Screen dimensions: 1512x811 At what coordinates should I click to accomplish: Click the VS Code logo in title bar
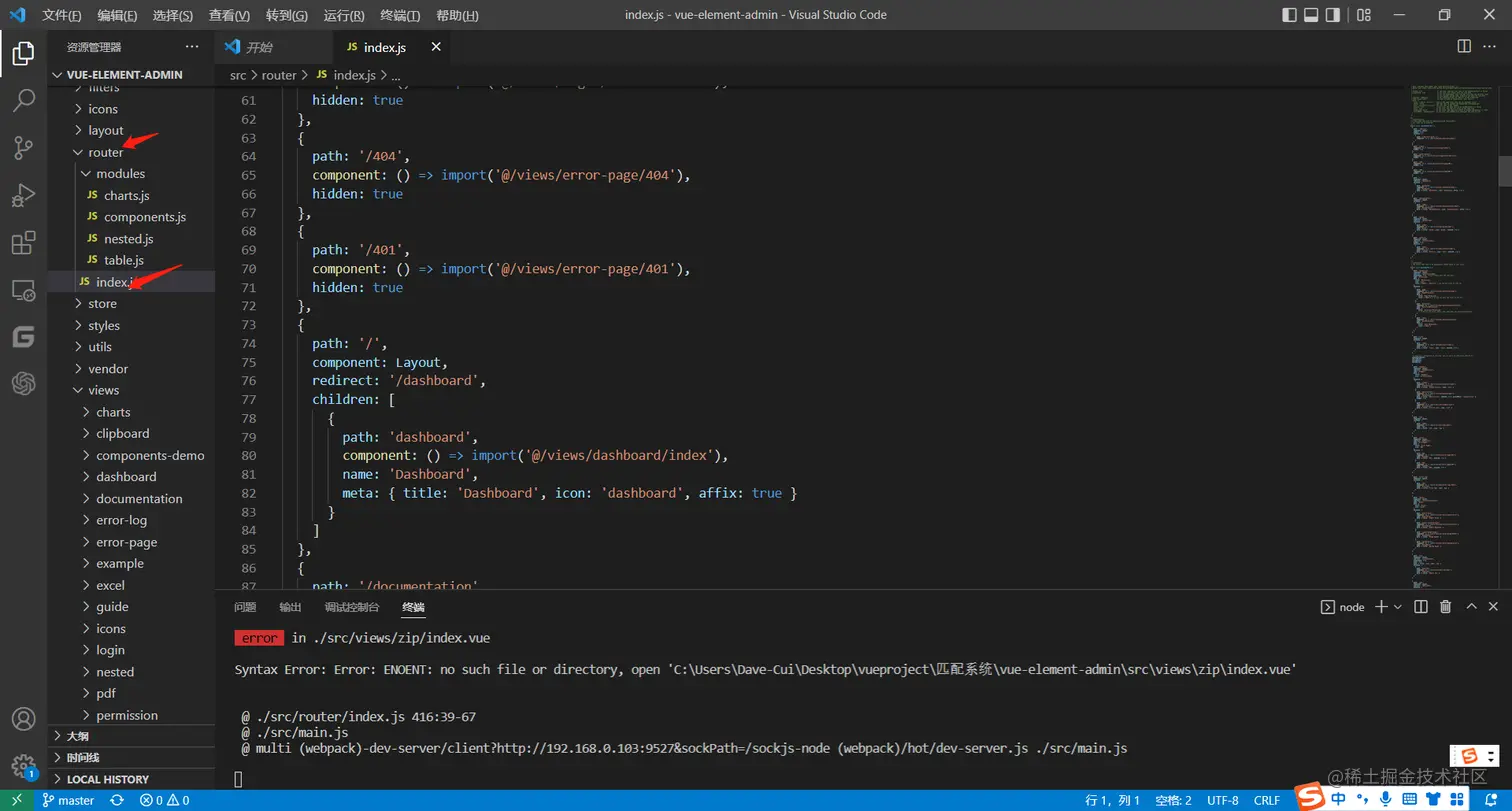click(17, 15)
